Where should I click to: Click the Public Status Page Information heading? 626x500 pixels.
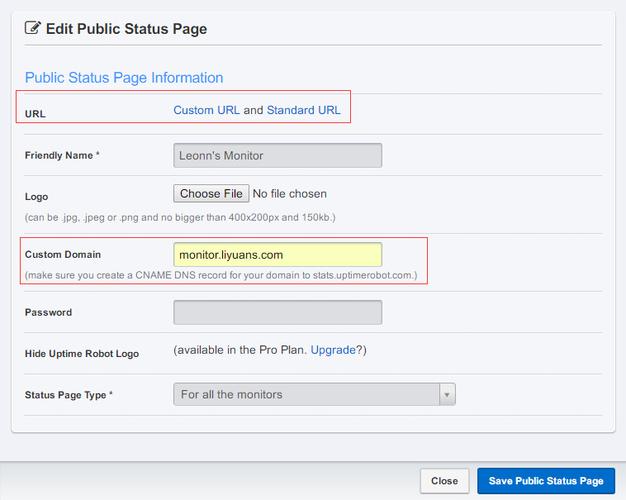[124, 77]
